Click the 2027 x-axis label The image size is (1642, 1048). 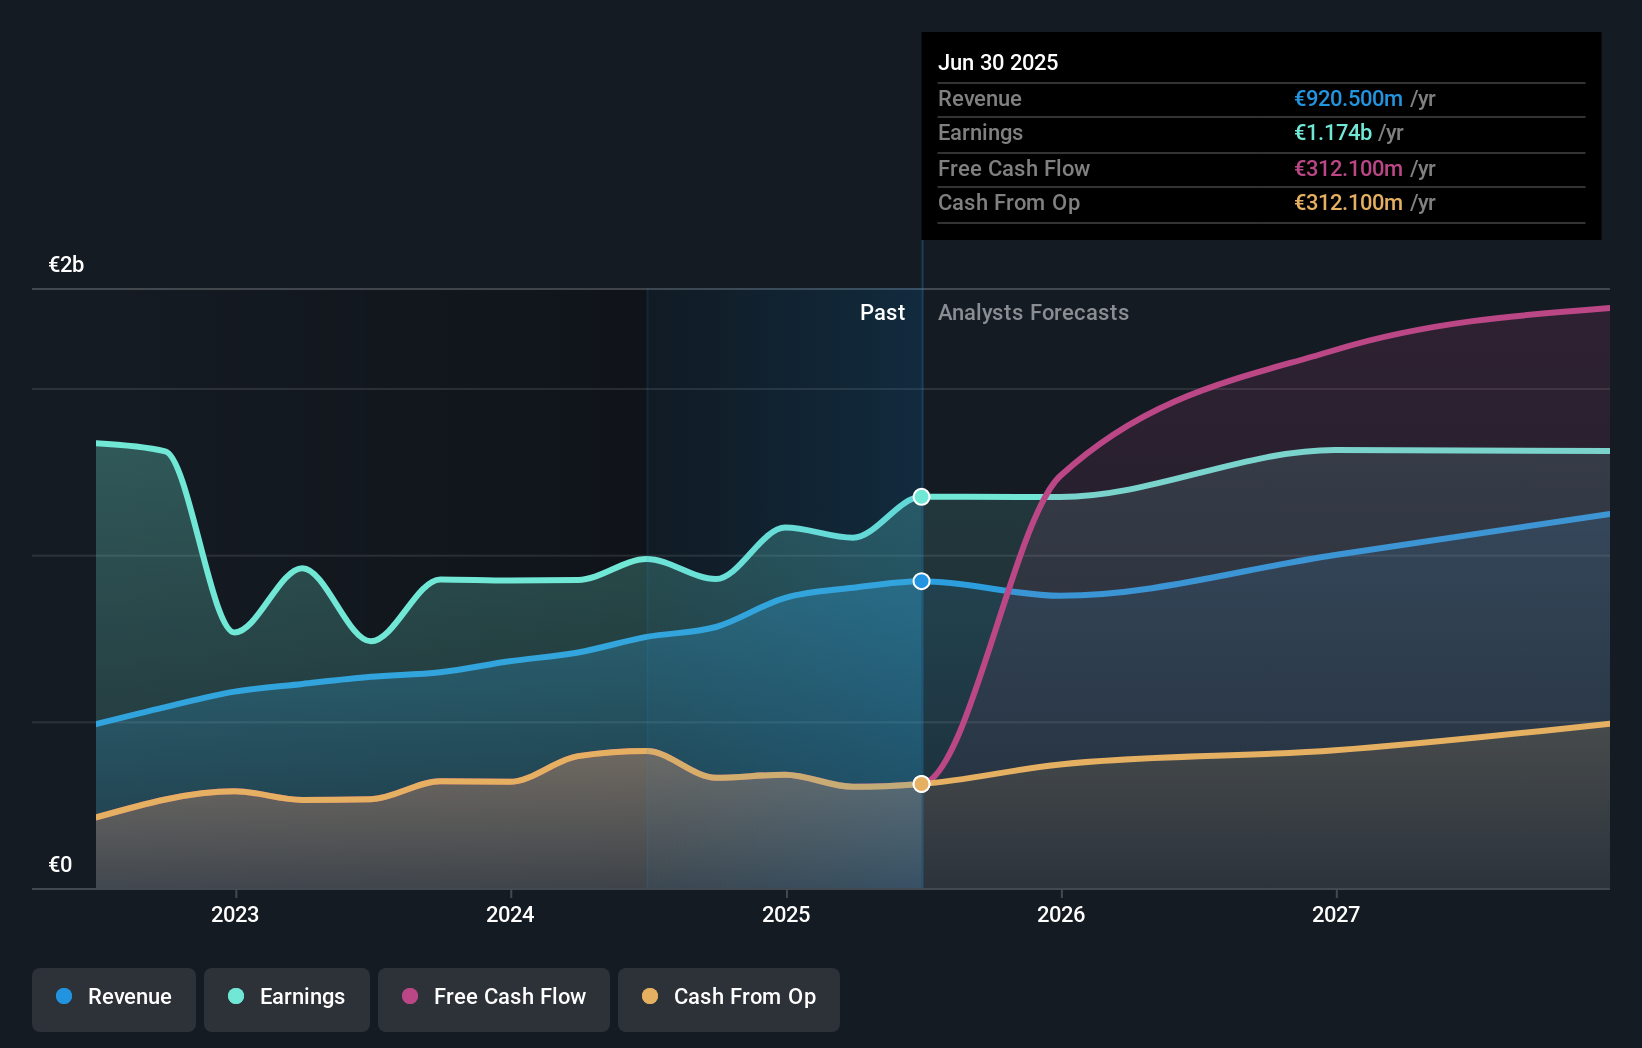[x=1336, y=915]
